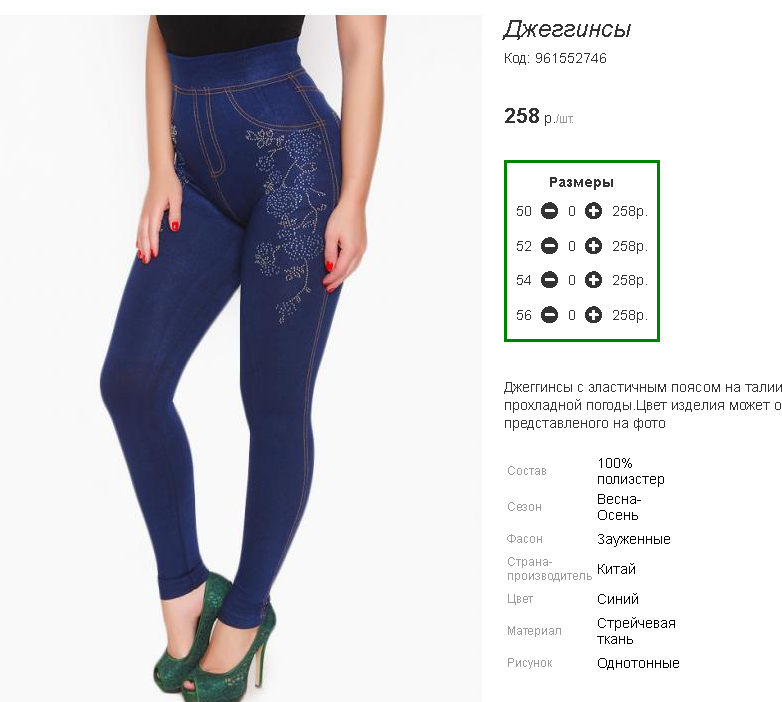This screenshot has width=782, height=702.
Task: Click the Джеггинсы product title
Action: point(568,29)
